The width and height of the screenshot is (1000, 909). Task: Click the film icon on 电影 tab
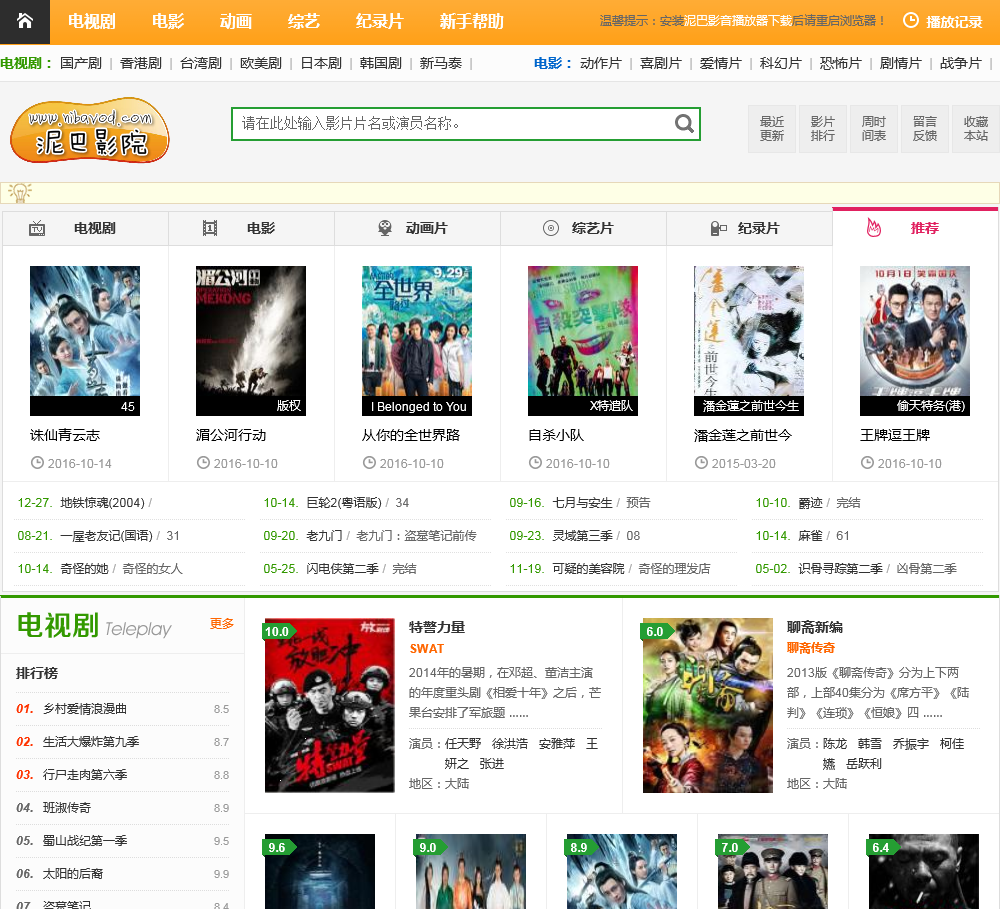point(210,228)
